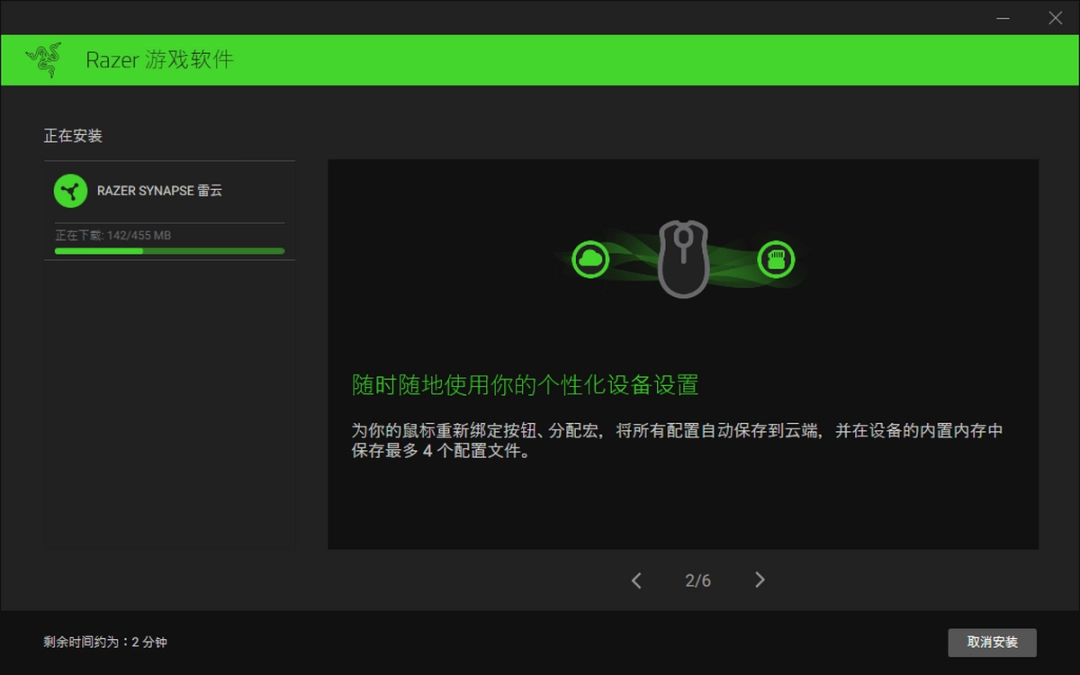
Task: Click the 正在安装 section heading
Action: [x=73, y=136]
